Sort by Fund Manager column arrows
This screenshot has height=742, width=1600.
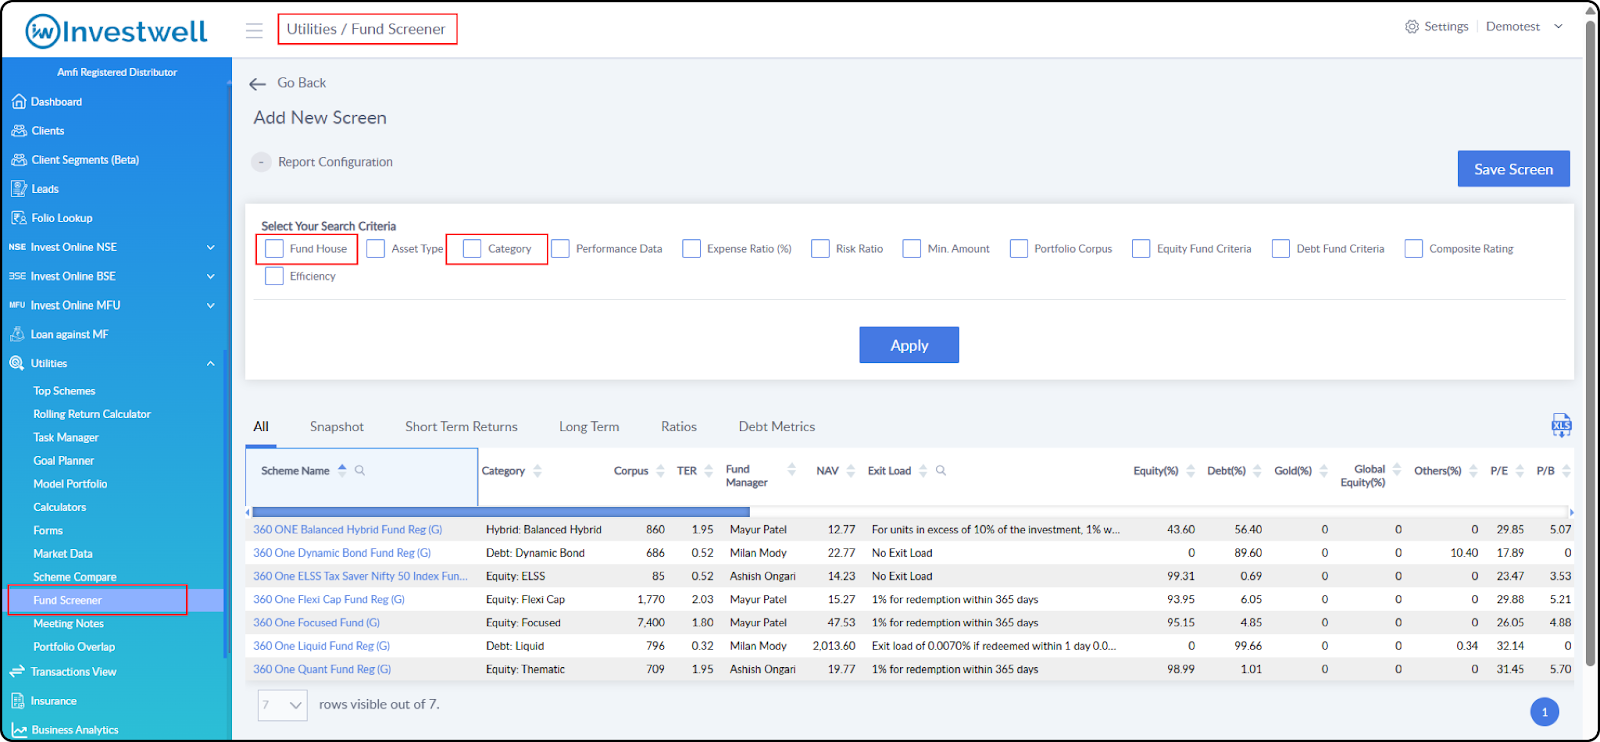tap(792, 470)
